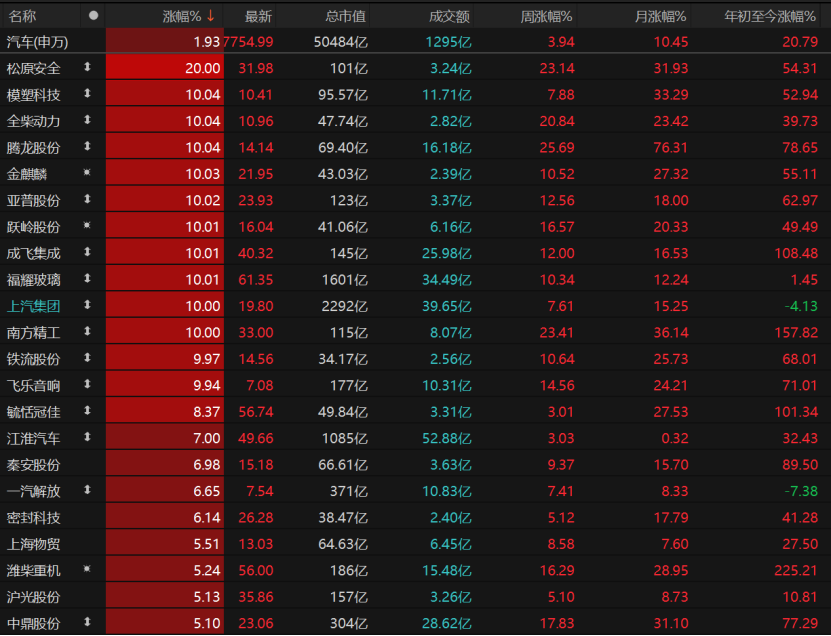
Task: Toggle the sort arrow on 涨幅% column
Action: [211, 16]
